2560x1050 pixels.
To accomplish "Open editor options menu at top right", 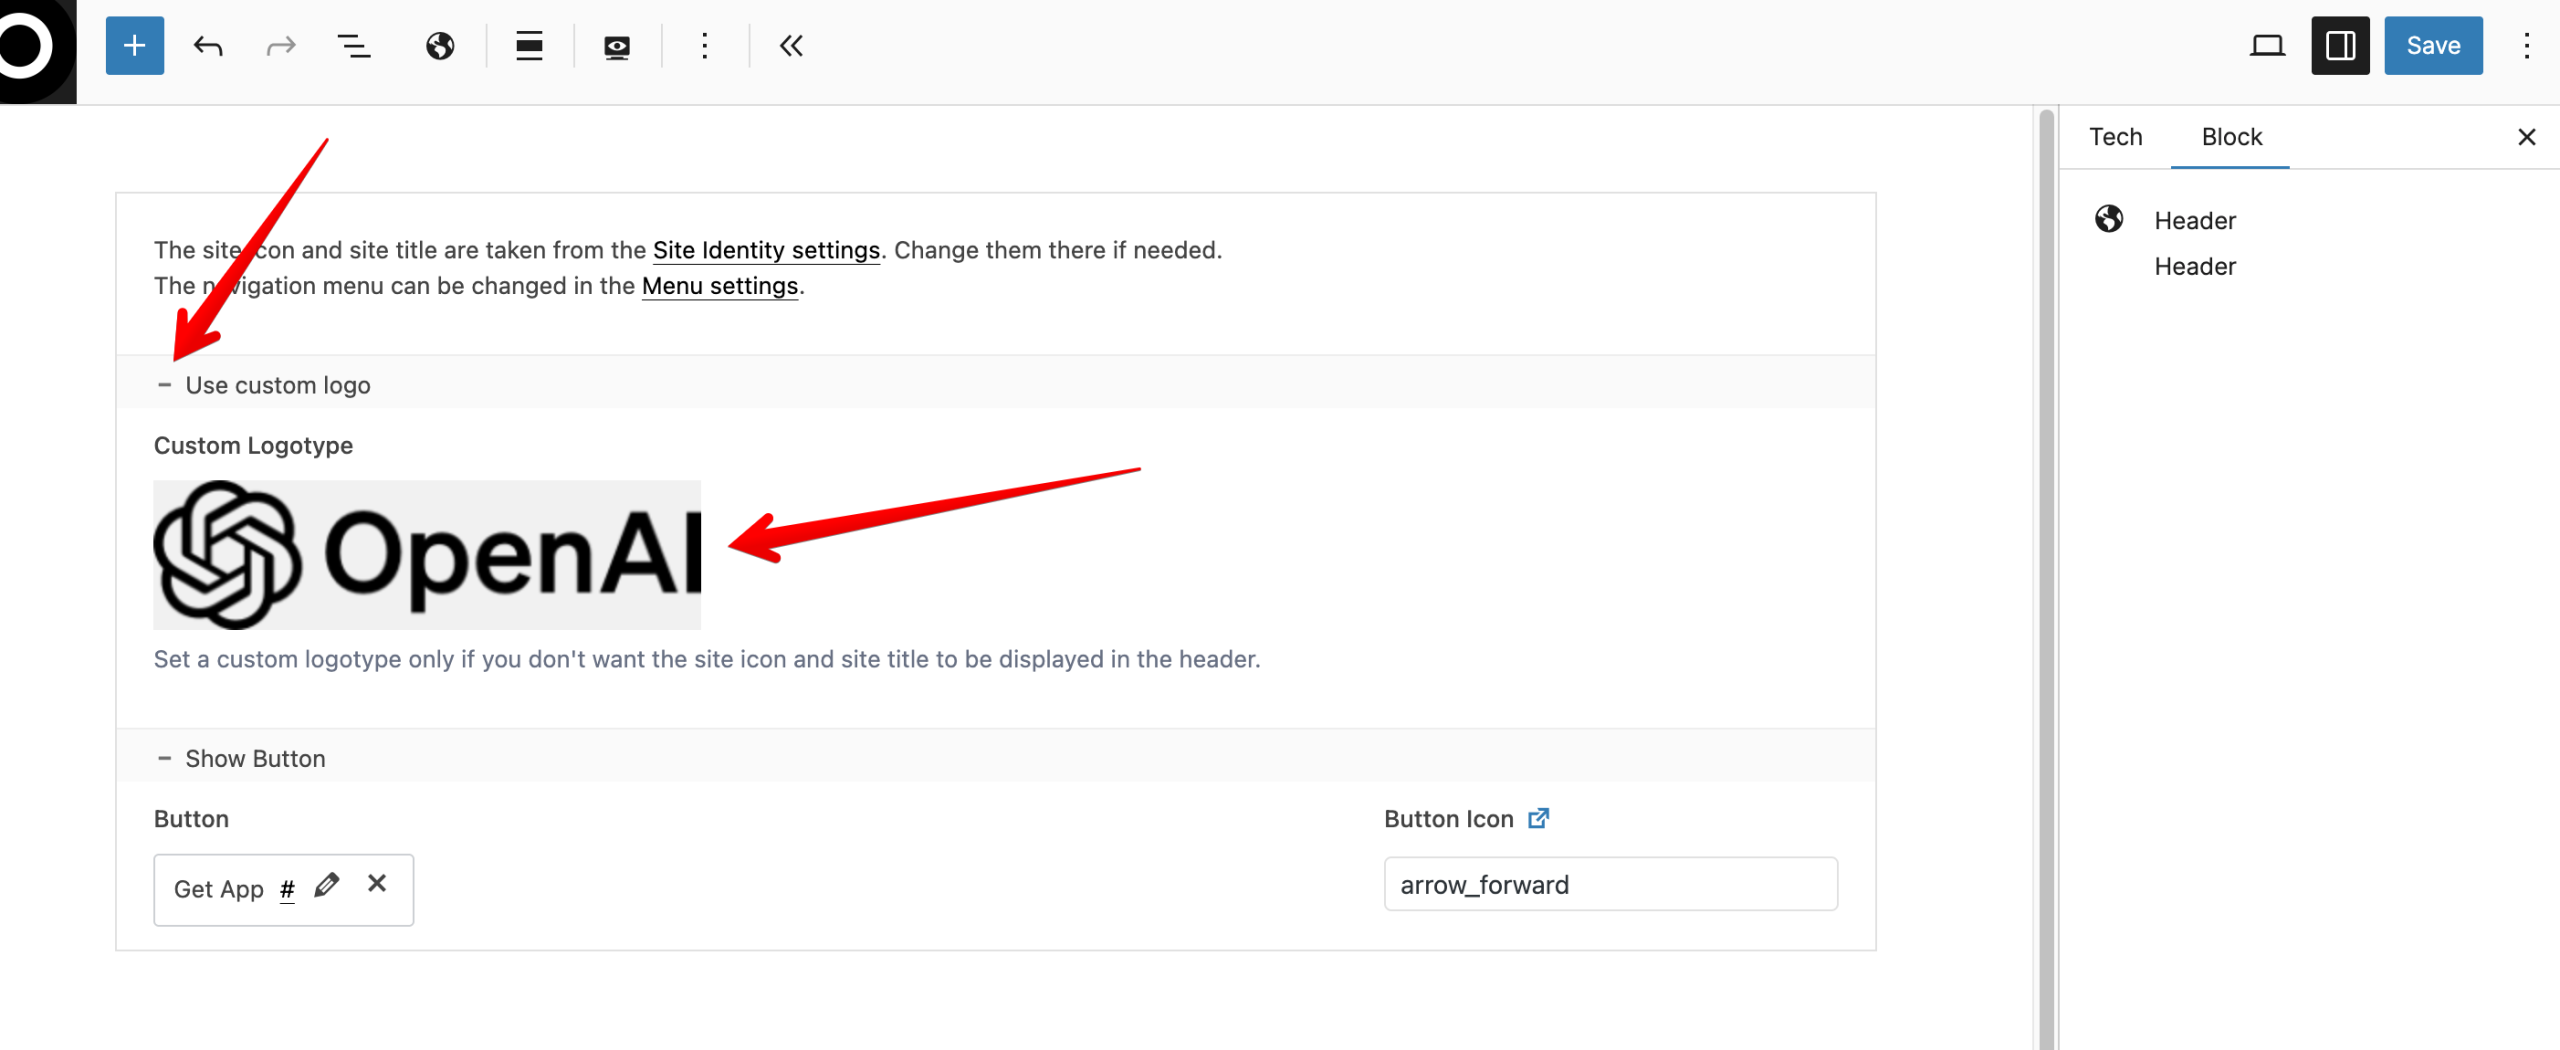I will coord(2526,46).
